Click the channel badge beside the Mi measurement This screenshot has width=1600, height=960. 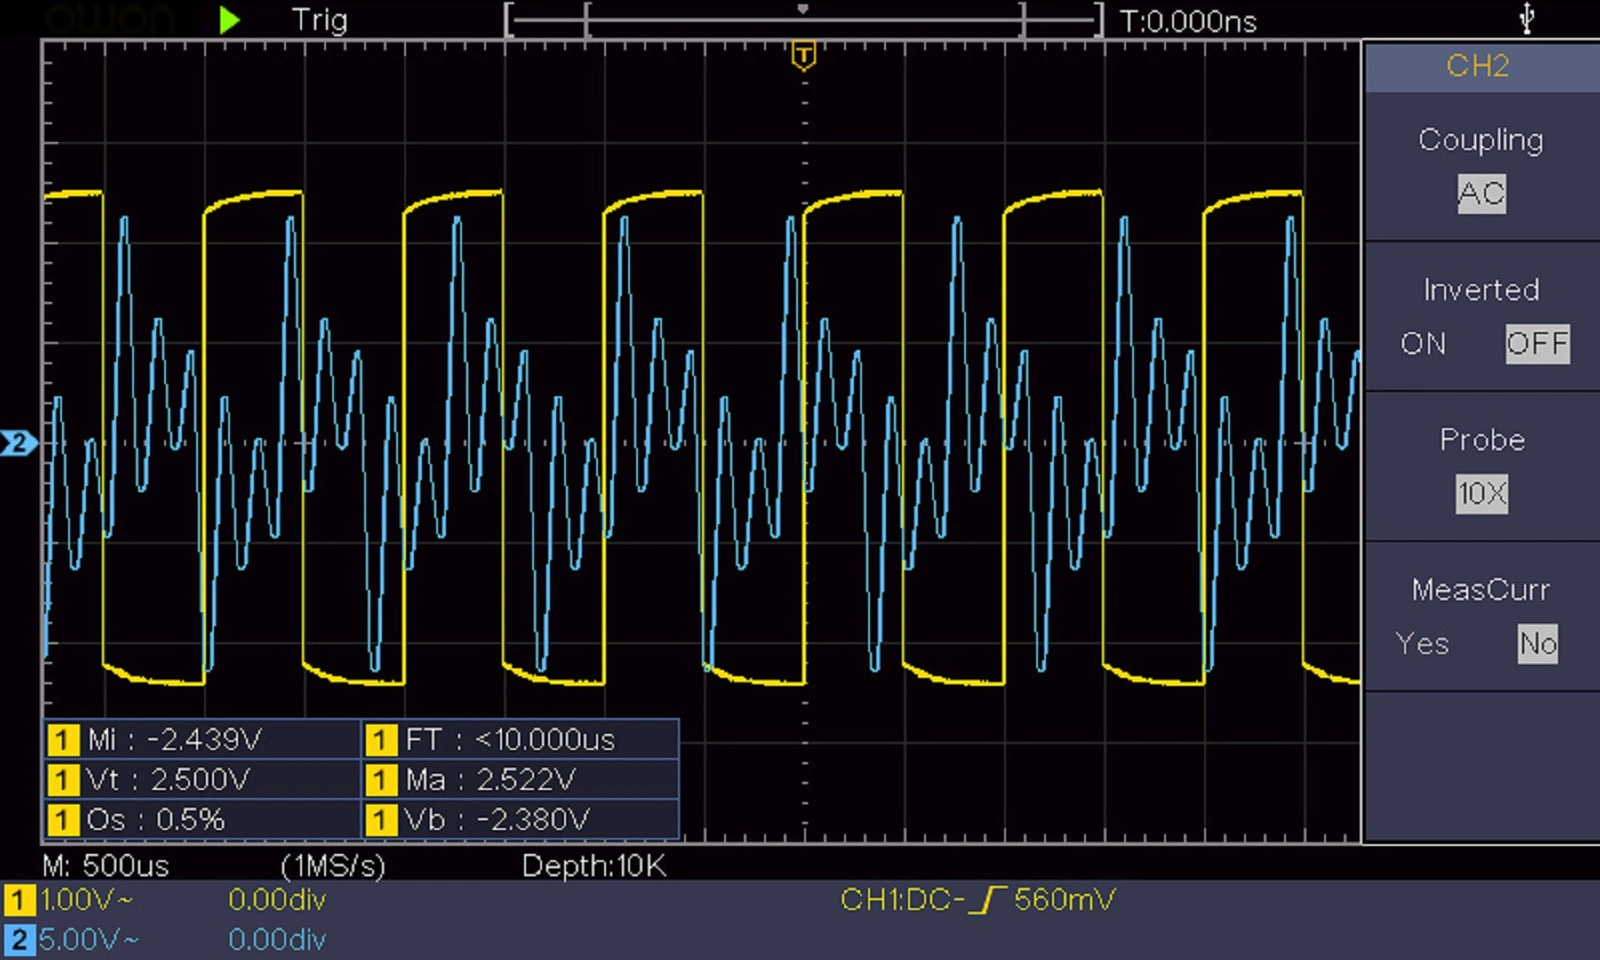tap(62, 740)
